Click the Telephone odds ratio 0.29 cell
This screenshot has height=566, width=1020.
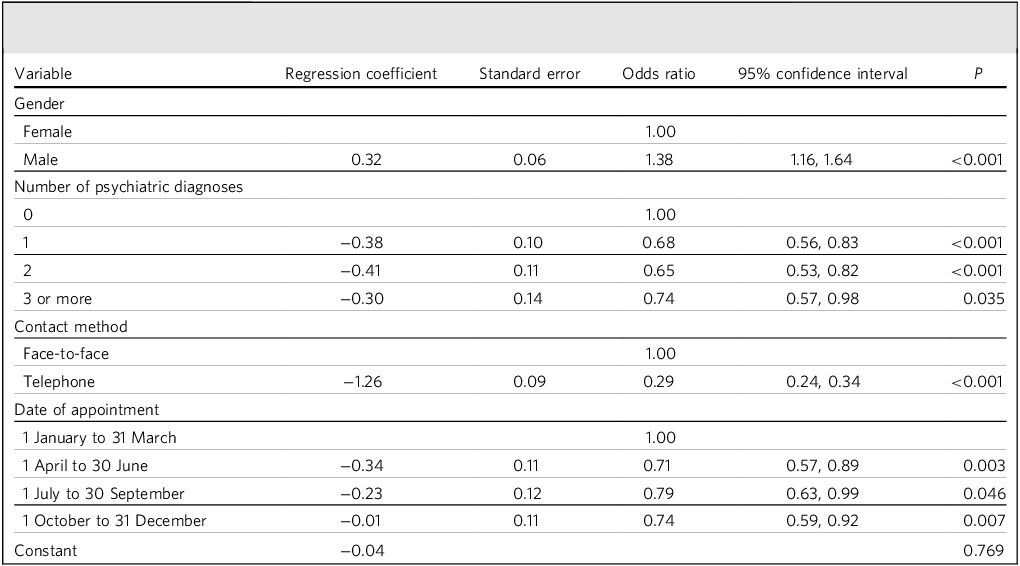click(x=658, y=382)
